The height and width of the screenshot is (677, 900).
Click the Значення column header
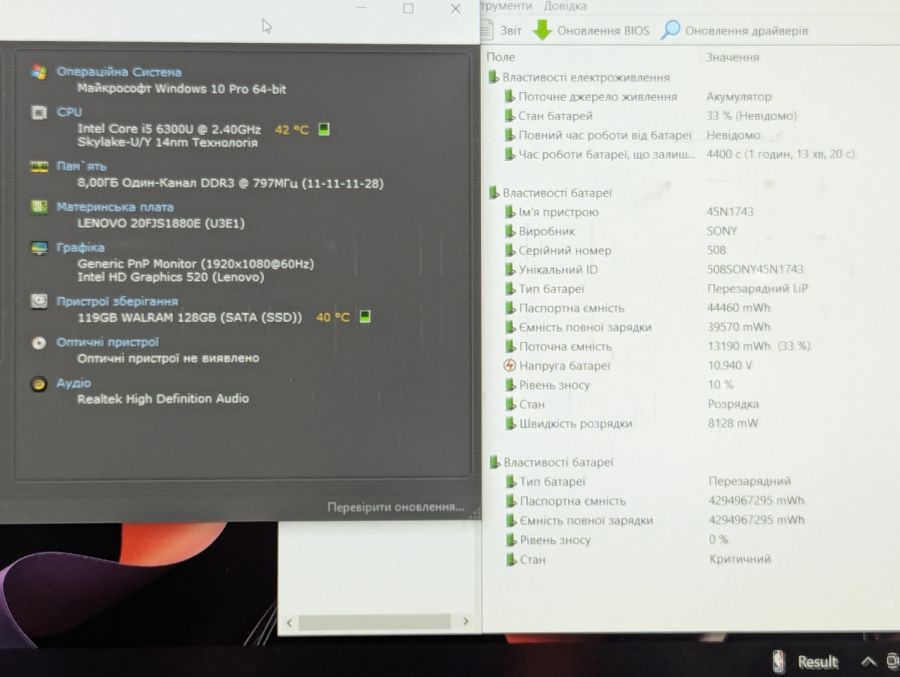click(732, 57)
